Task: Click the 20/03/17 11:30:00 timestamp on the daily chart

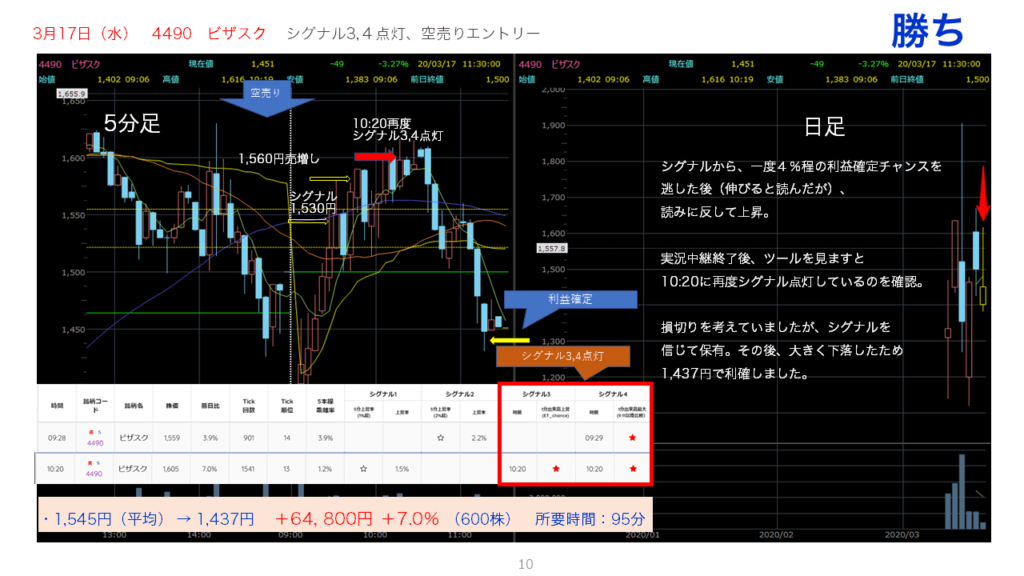Action: [x=939, y=64]
